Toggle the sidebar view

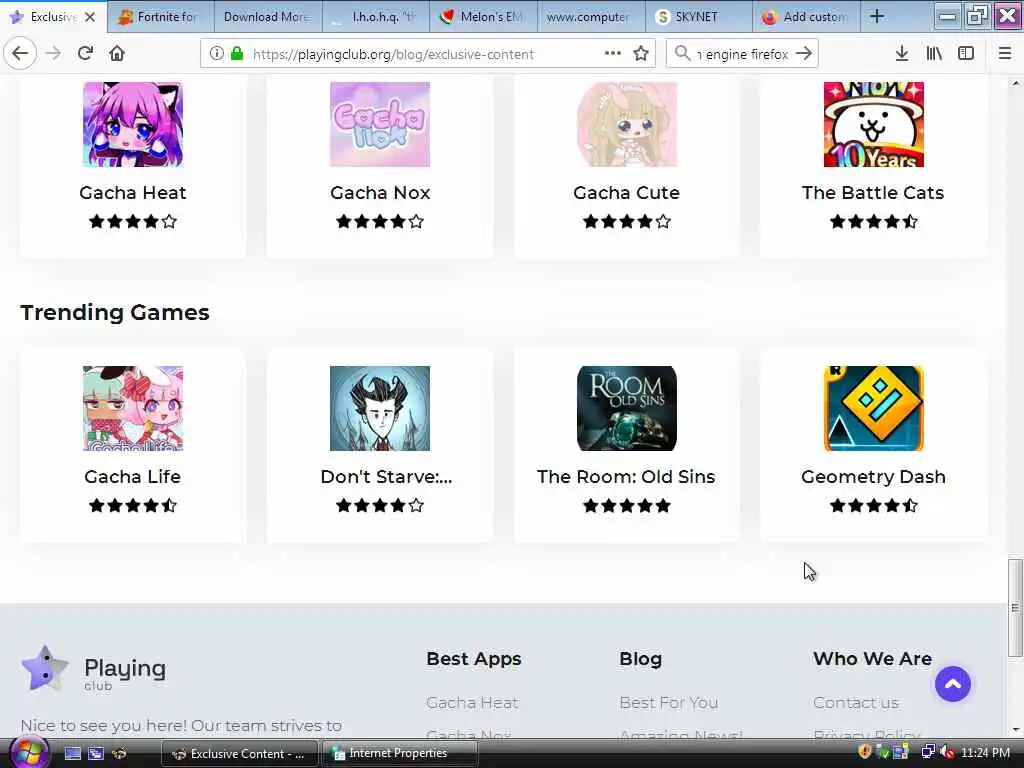966,54
